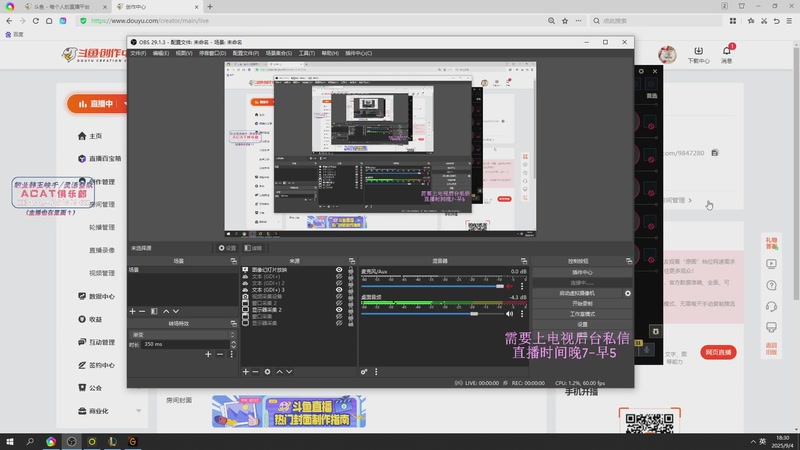The width and height of the screenshot is (800, 450).
Task: Expand the live status dropdown arrow
Action: pyautogui.click(x=125, y=104)
